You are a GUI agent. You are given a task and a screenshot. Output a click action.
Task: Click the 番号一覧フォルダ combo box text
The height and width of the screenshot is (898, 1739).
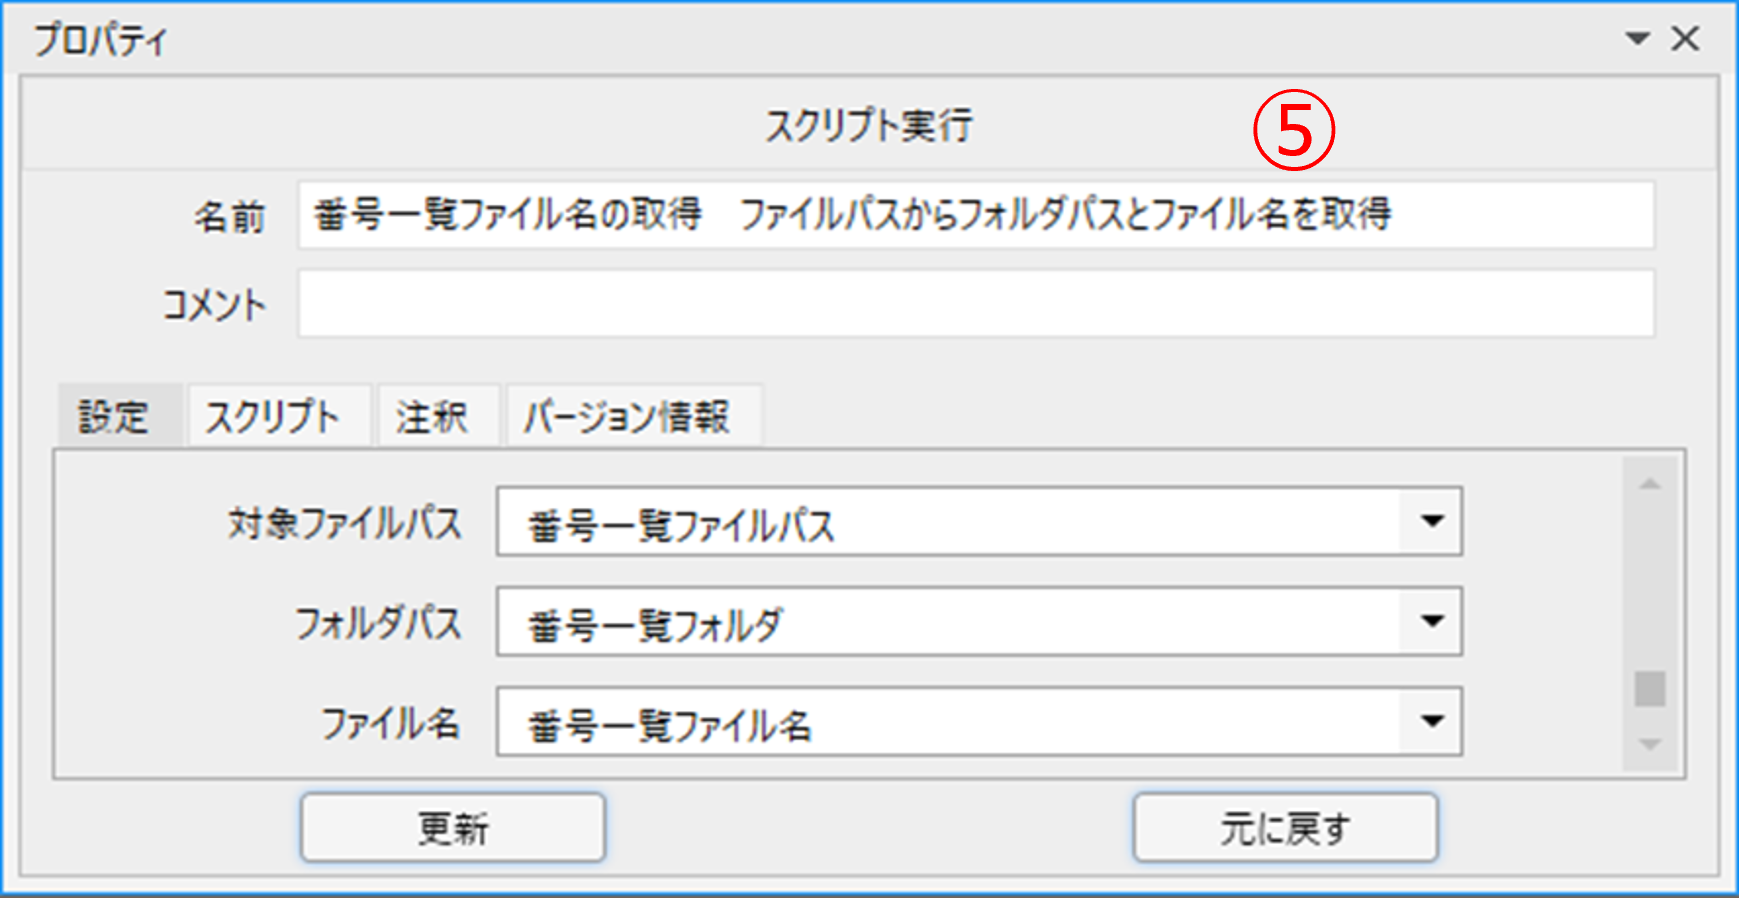[655, 624]
